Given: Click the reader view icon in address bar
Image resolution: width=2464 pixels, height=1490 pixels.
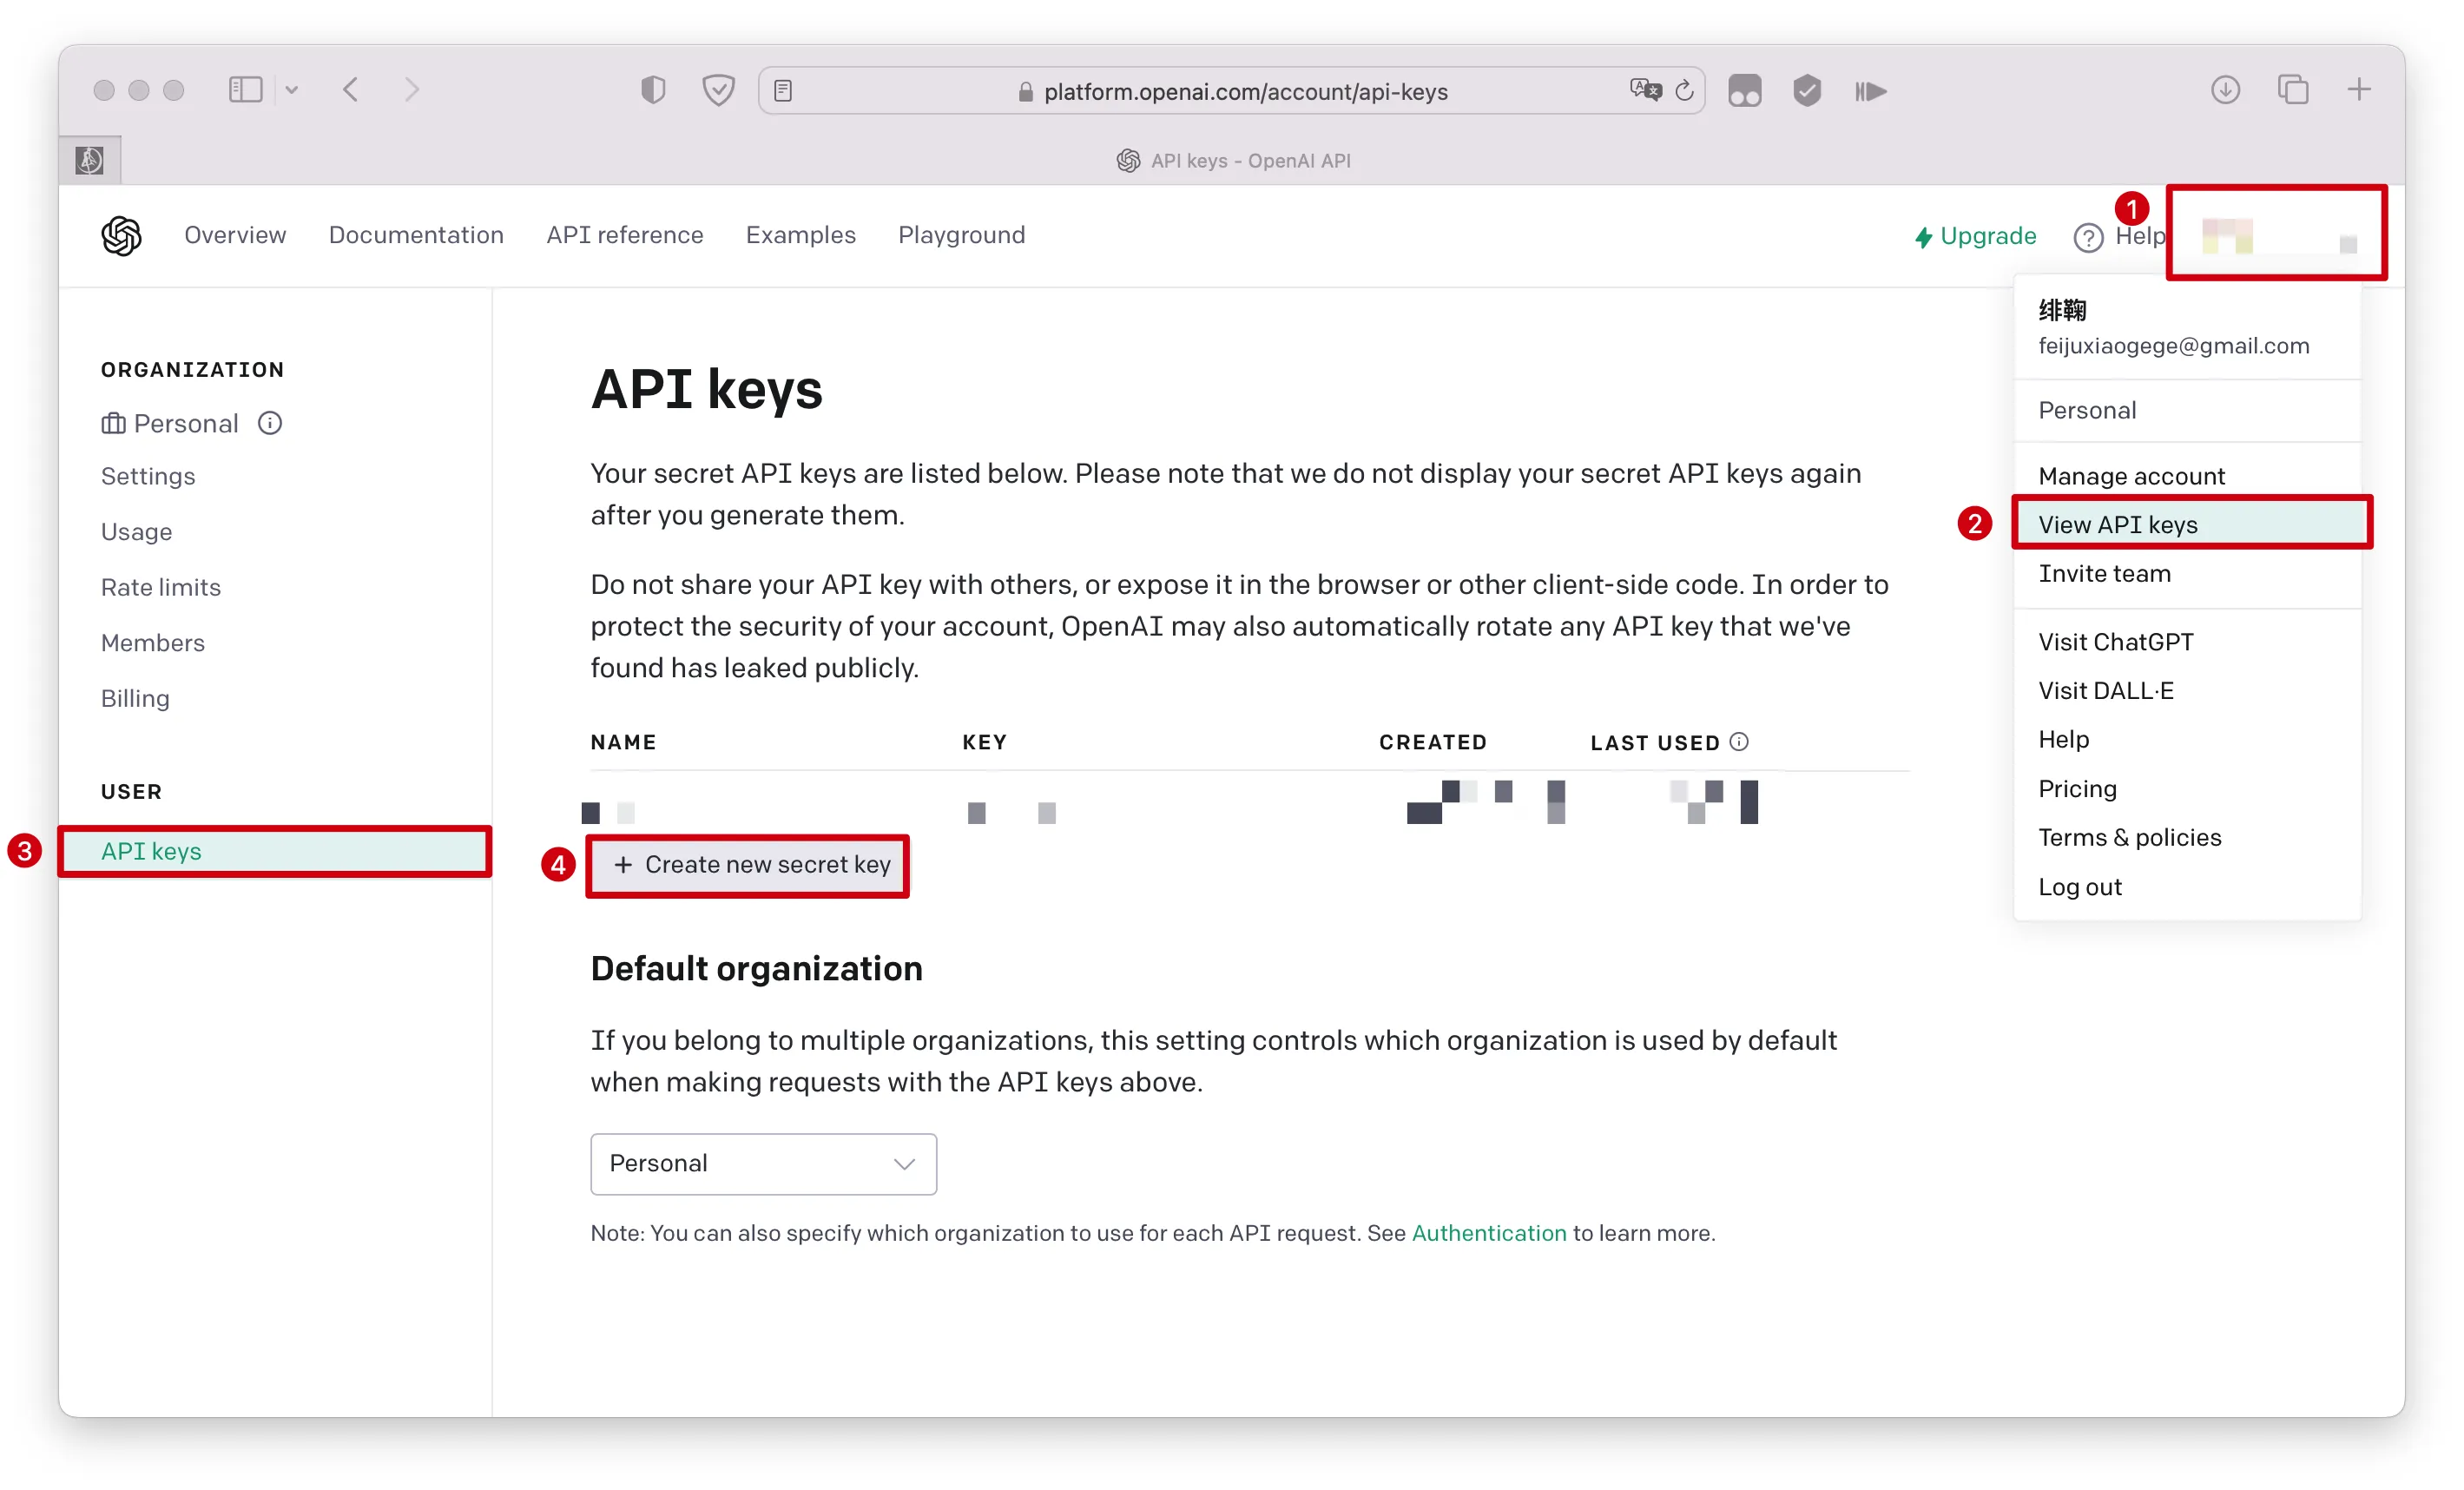Looking at the screenshot, I should (x=783, y=91).
